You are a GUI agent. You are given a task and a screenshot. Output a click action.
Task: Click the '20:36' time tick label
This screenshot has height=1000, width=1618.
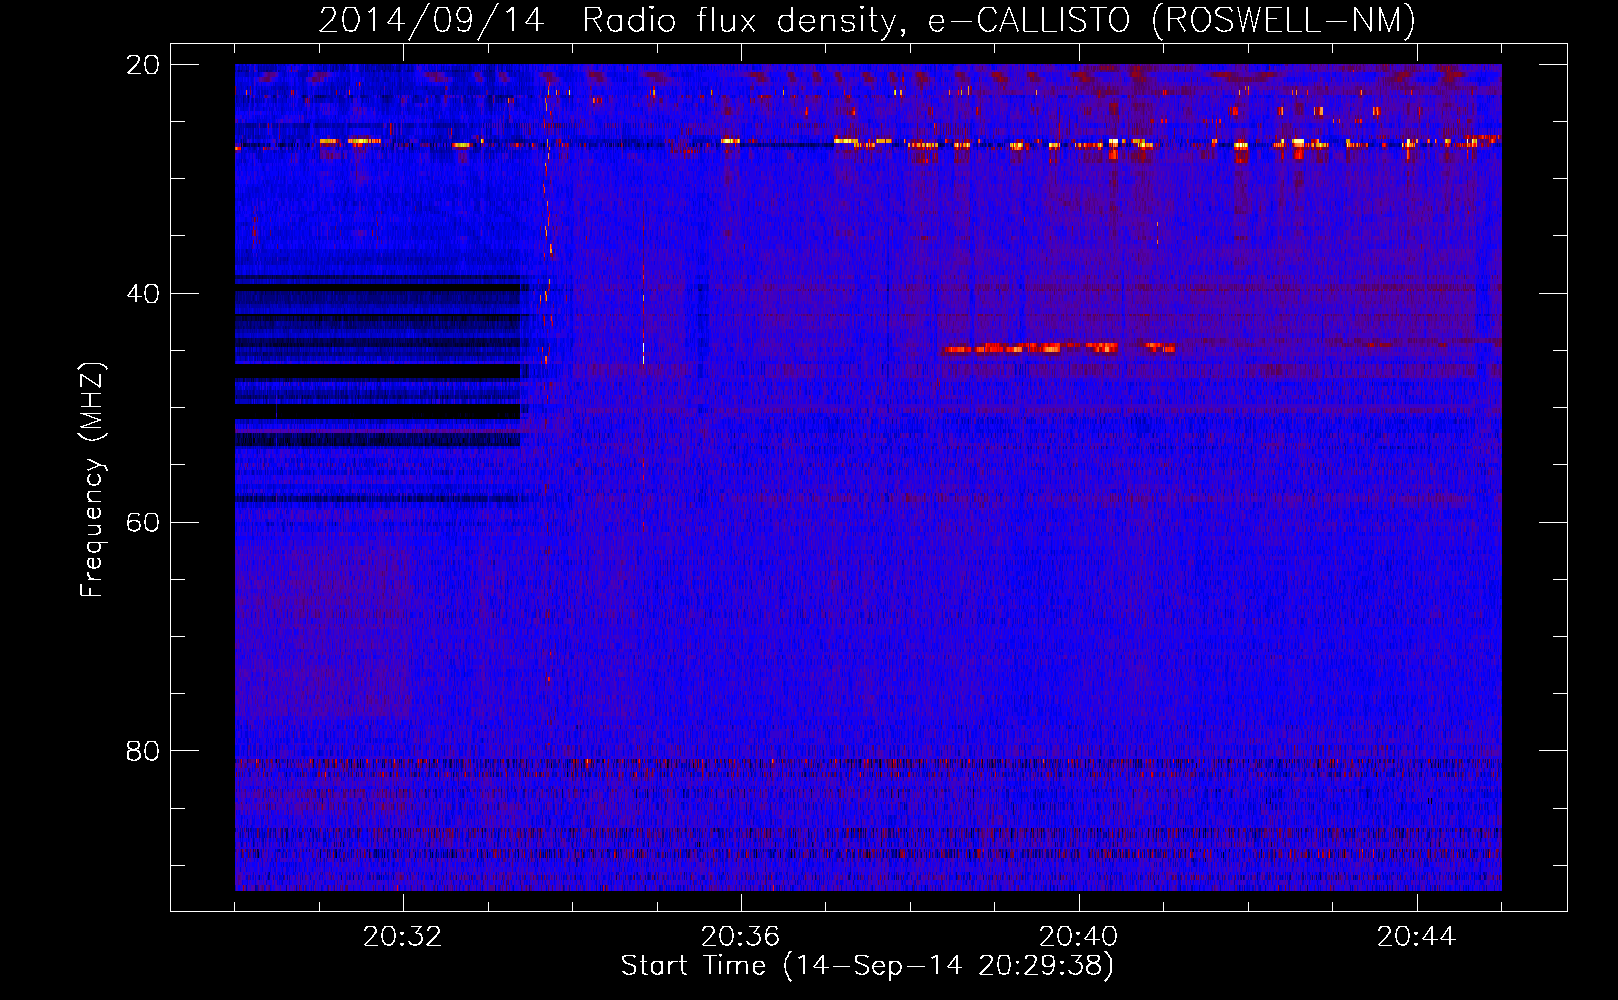click(740, 936)
